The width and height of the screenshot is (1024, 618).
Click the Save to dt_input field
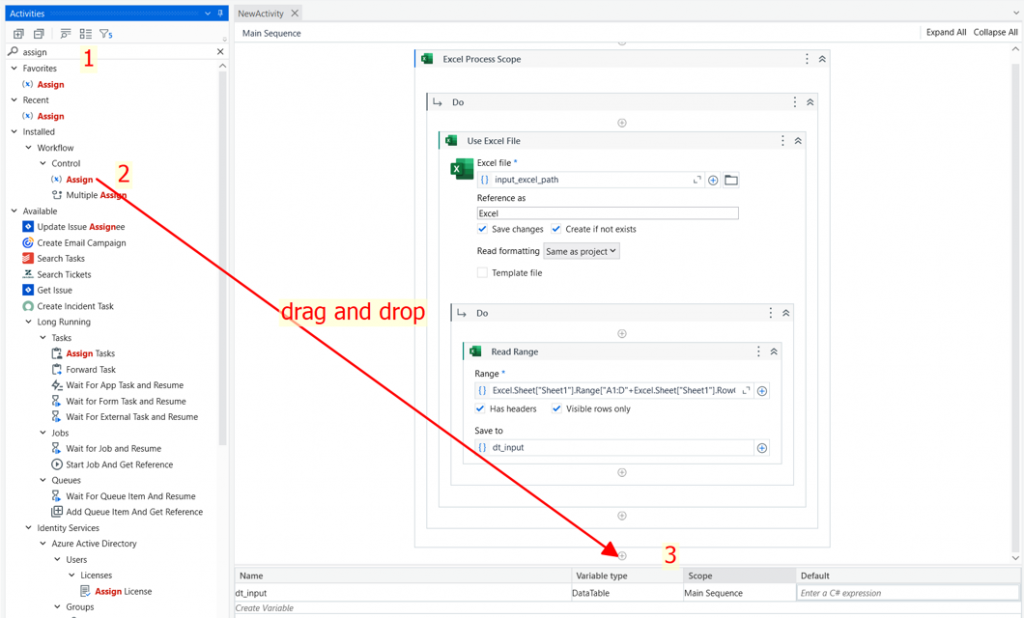point(614,447)
